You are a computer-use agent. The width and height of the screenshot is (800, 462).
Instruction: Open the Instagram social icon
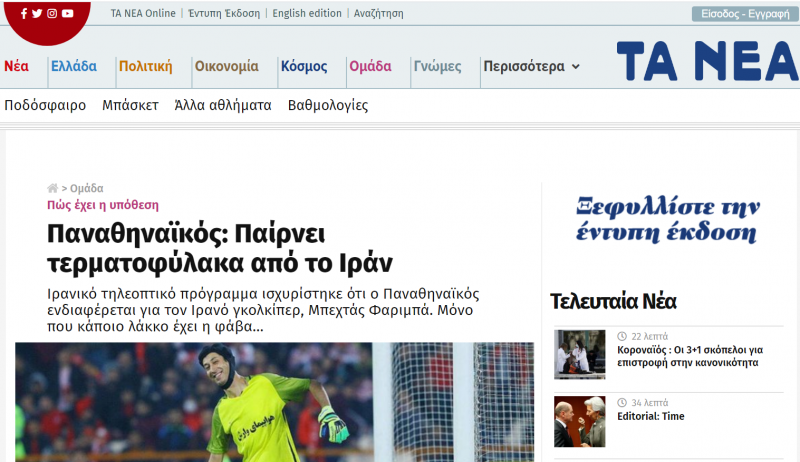pos(52,14)
